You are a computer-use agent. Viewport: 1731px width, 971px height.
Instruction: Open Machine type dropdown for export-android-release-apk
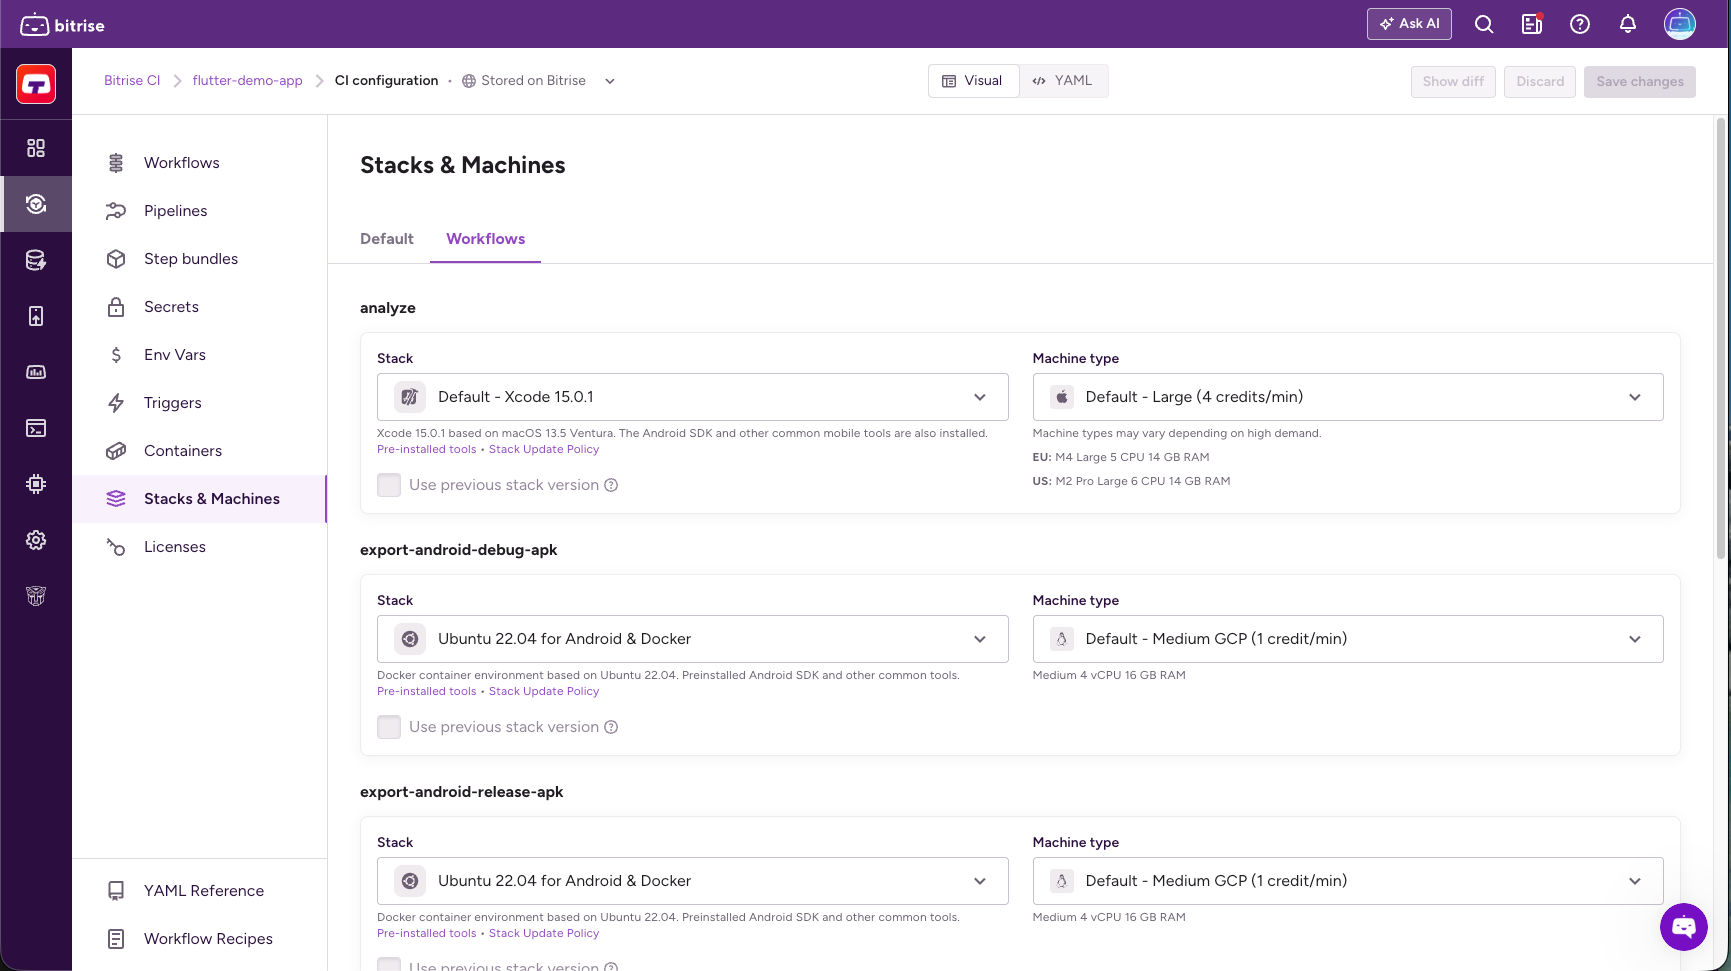1348,881
